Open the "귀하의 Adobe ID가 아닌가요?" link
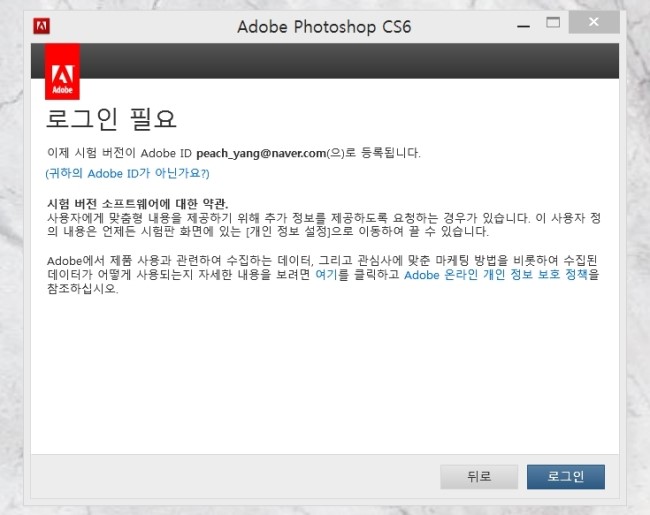 pyautogui.click(x=127, y=173)
